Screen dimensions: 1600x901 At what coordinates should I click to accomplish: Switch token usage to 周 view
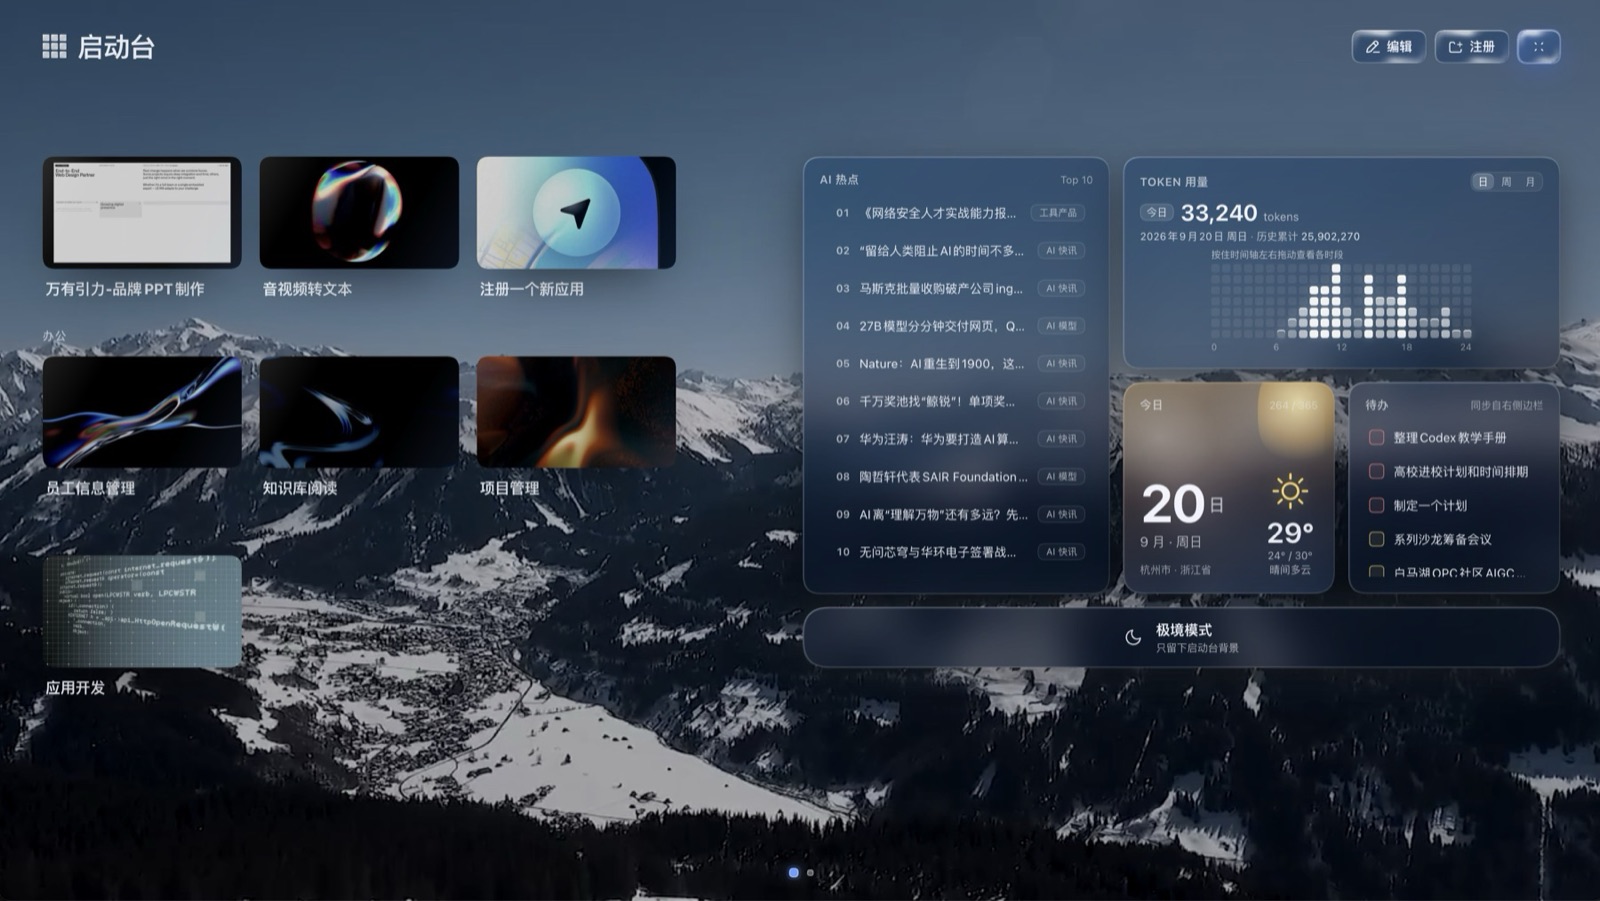tap(1506, 181)
